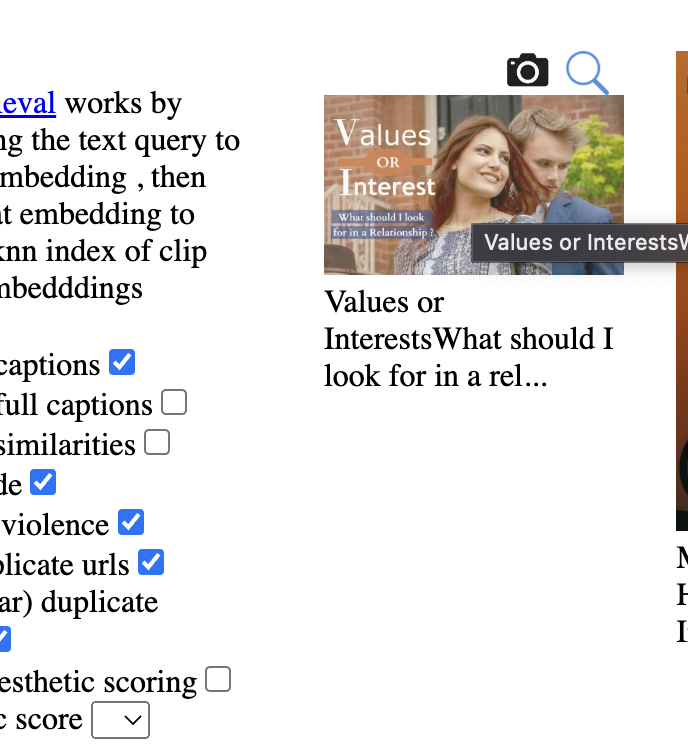This screenshot has width=688, height=744.
Task: Turn on the similarities checkbox
Action: click(157, 442)
